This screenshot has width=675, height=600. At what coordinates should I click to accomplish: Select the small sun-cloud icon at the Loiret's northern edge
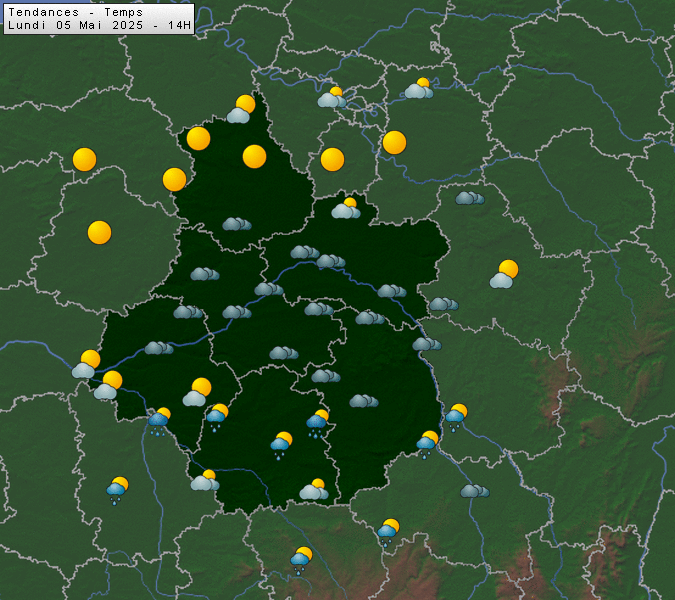(x=346, y=208)
